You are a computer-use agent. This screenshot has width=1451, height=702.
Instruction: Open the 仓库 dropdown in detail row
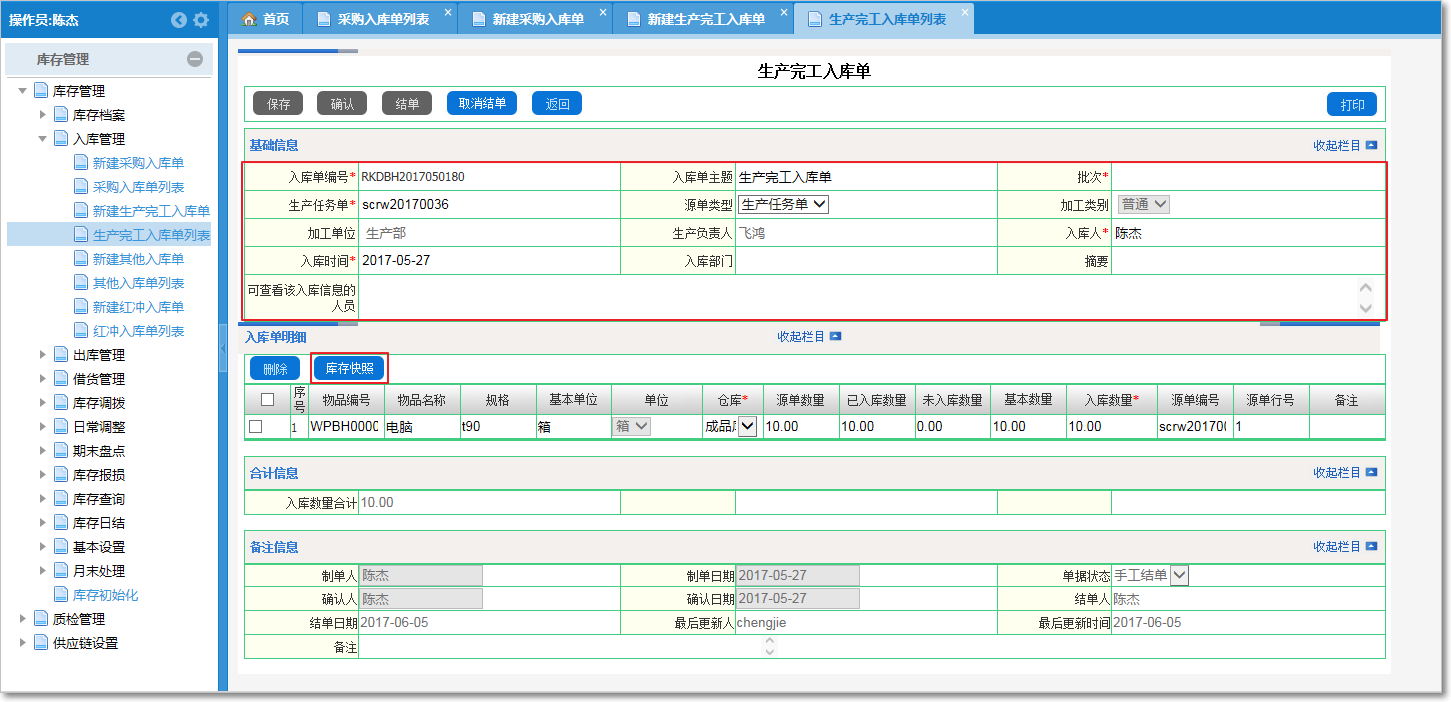click(x=747, y=427)
